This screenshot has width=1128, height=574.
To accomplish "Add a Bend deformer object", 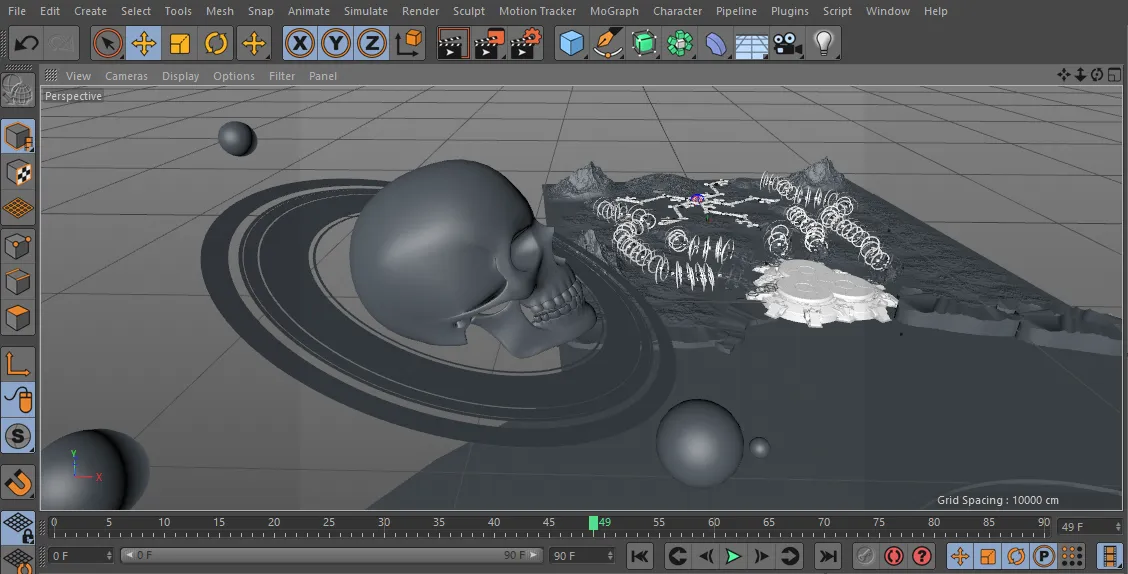I will (716, 44).
